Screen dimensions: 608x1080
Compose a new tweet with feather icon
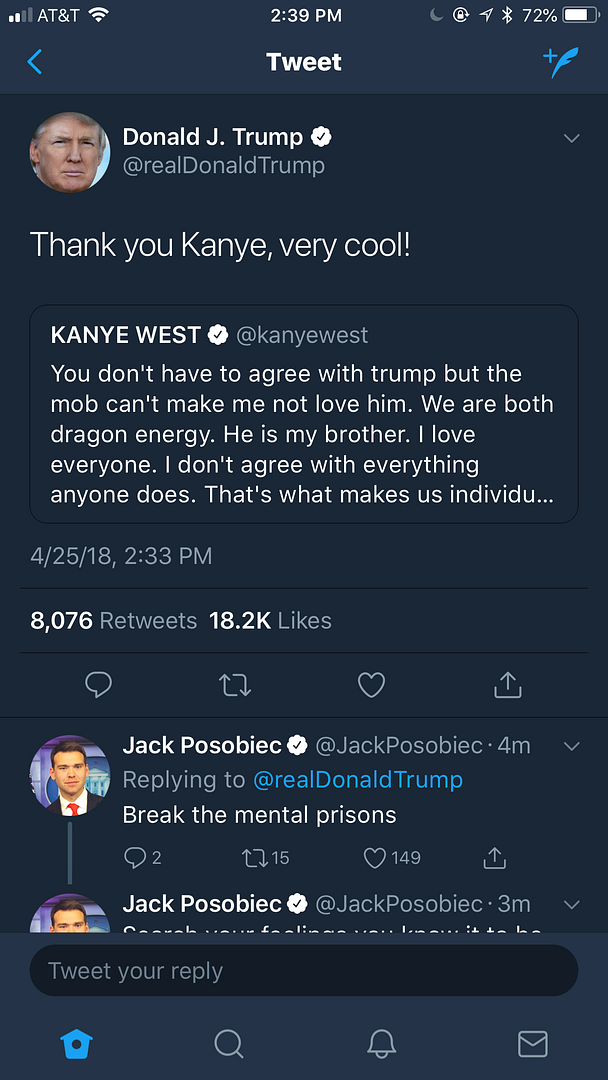pos(561,62)
